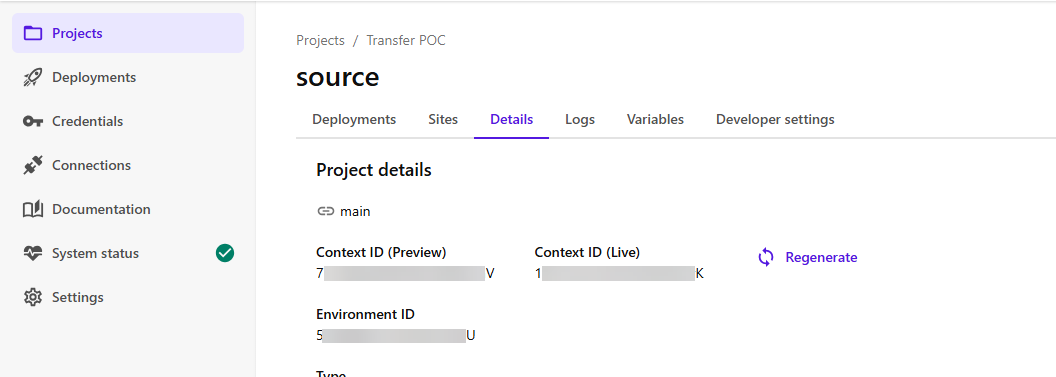Image resolution: width=1056 pixels, height=377 pixels.
Task: Click the Context ID (Preview) label
Action: click(x=381, y=252)
